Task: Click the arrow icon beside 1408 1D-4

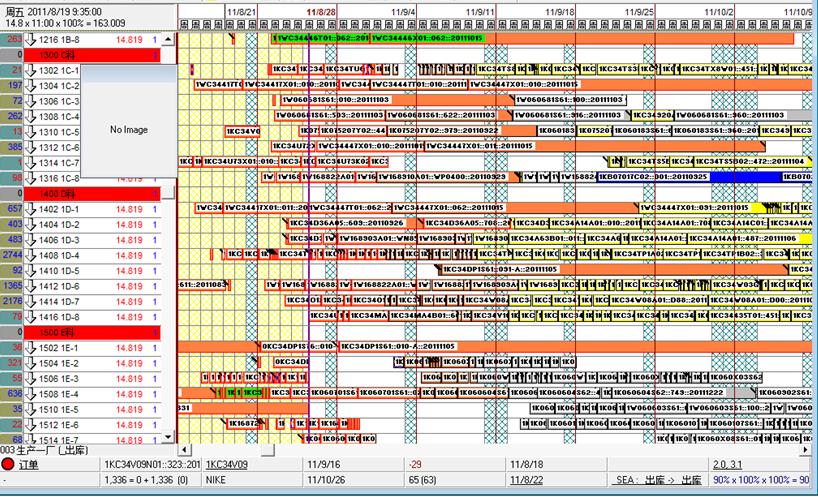Action: [32, 255]
